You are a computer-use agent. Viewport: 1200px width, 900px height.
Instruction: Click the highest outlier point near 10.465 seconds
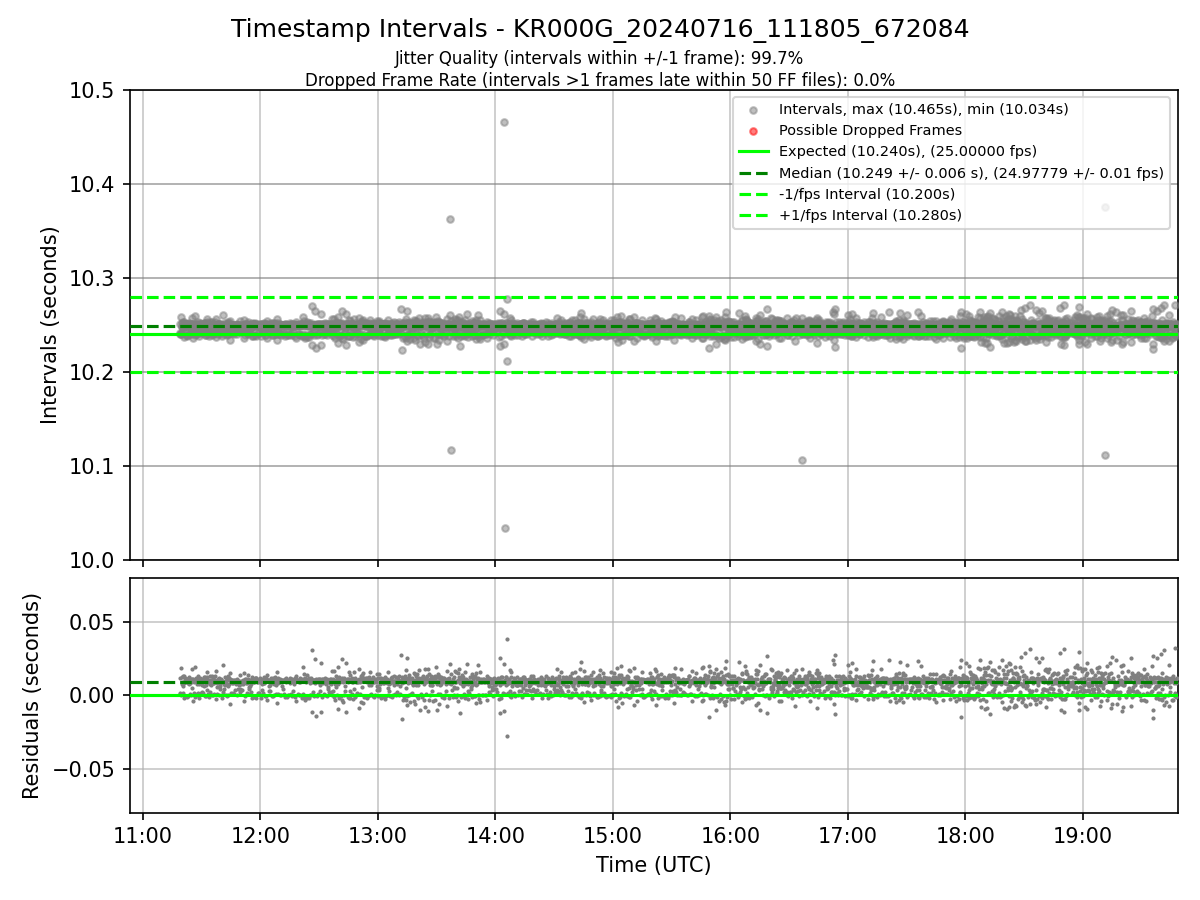[504, 122]
